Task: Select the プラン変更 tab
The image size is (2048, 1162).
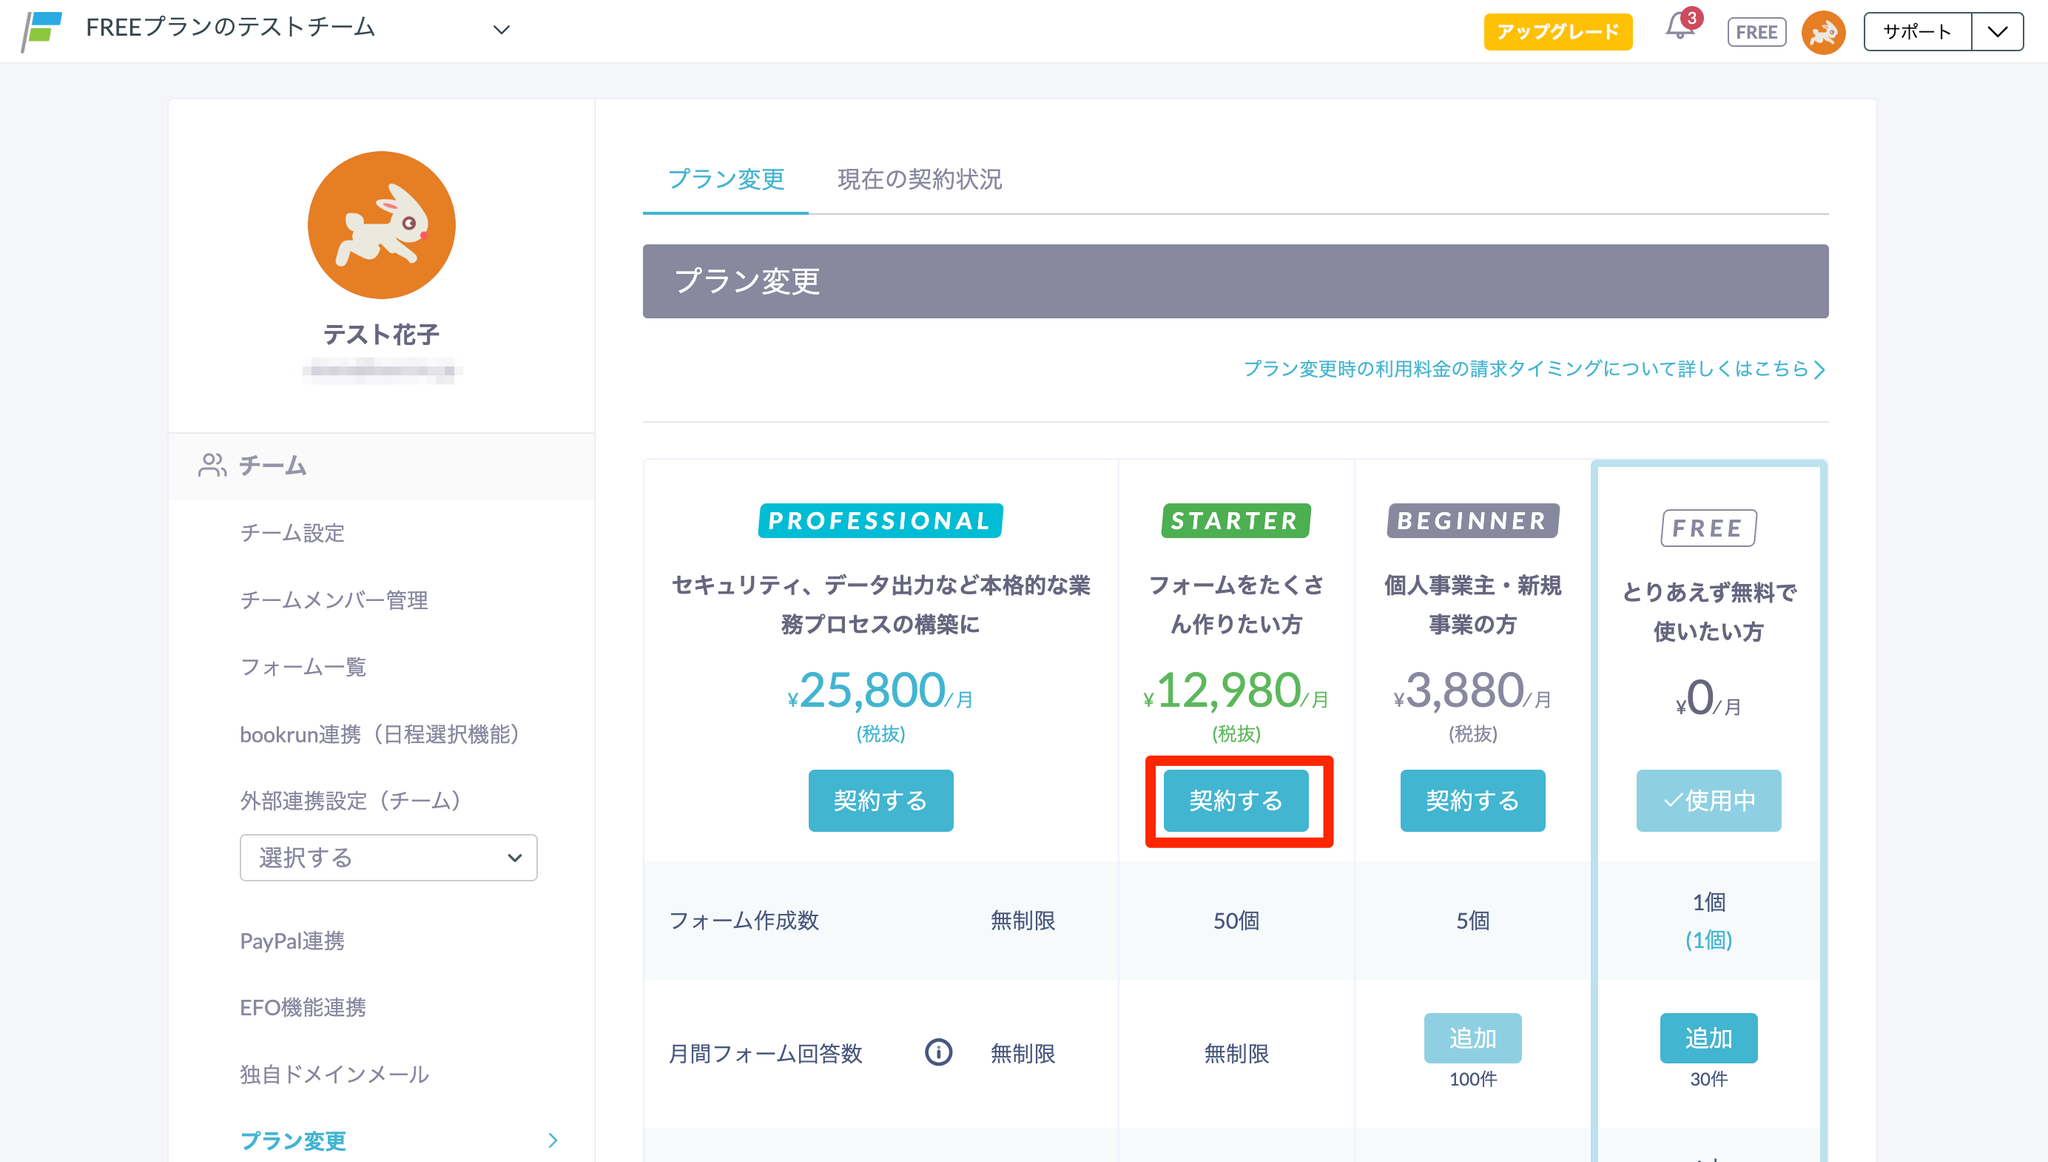Action: (726, 179)
